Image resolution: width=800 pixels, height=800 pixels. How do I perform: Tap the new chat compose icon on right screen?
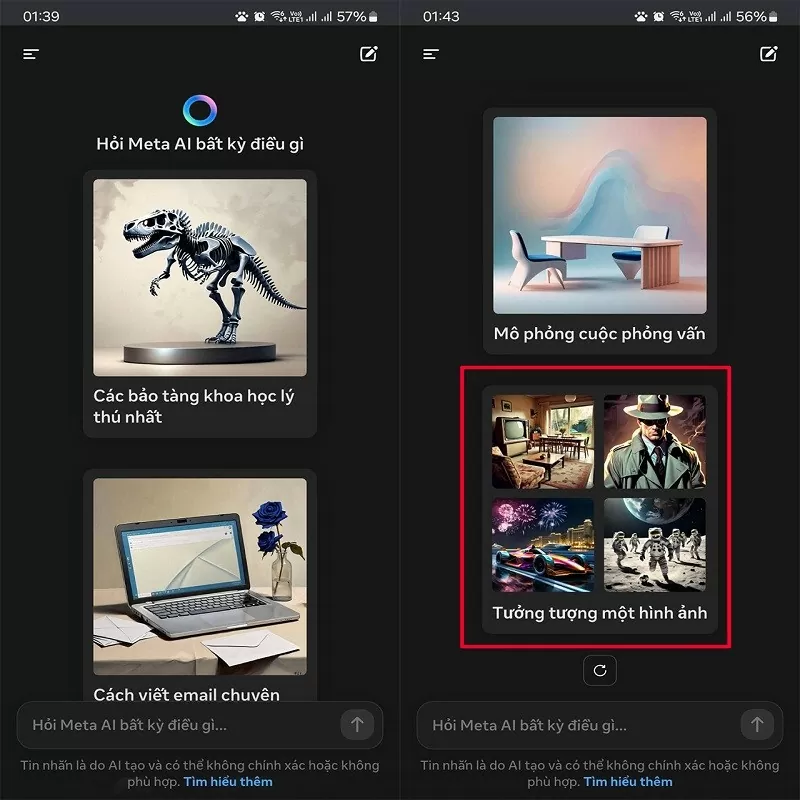tap(768, 54)
